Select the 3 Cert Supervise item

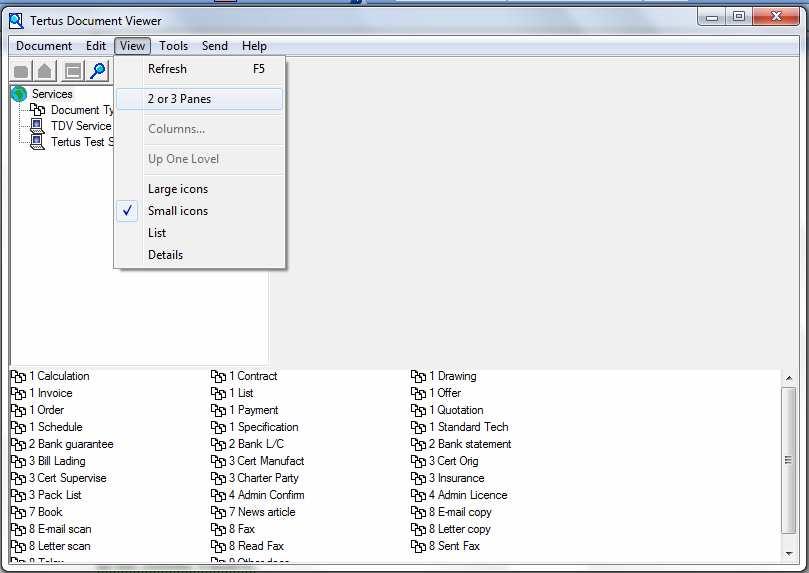tap(59, 478)
